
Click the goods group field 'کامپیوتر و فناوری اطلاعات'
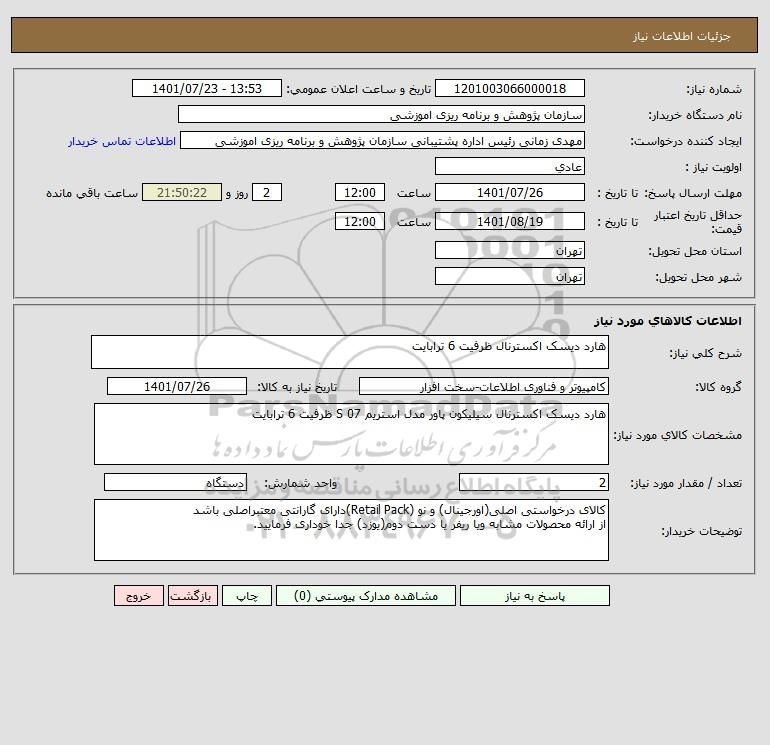484,386
